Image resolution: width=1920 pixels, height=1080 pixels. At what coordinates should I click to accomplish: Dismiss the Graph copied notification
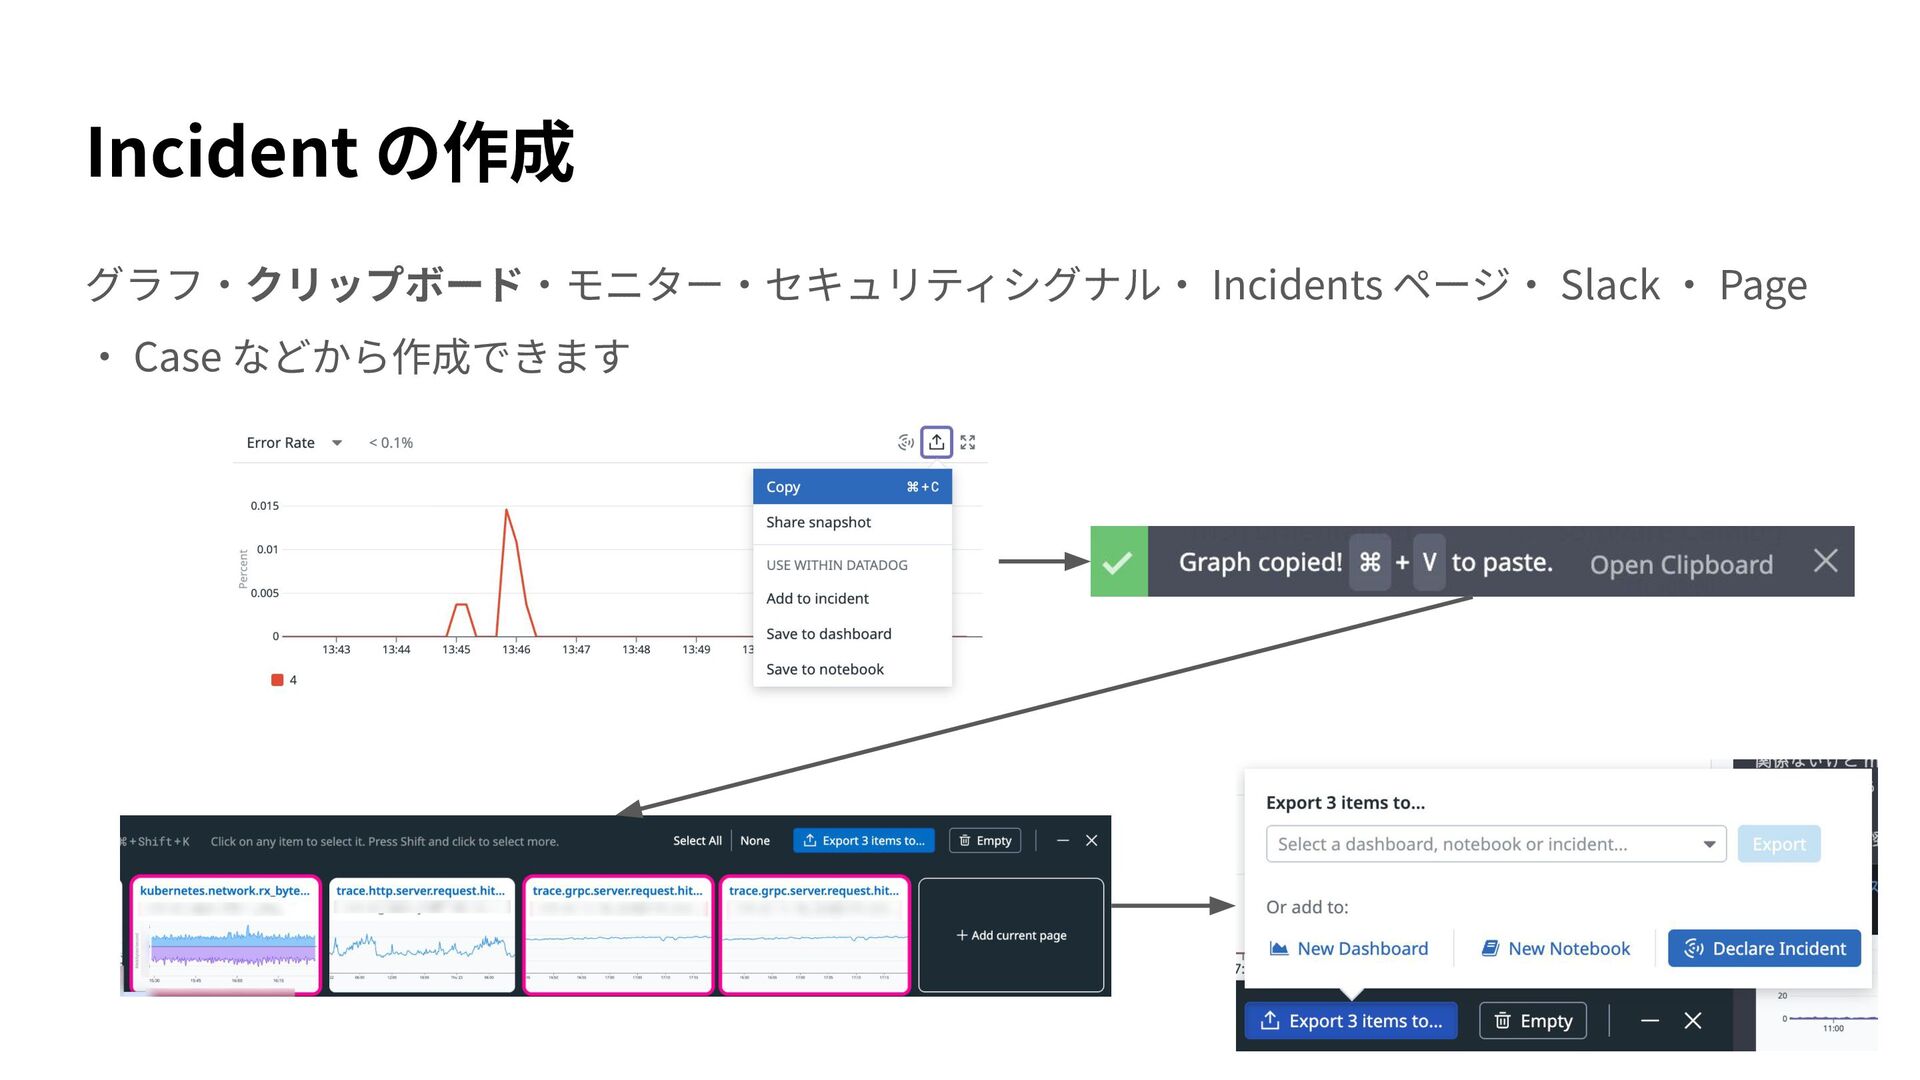(x=1825, y=561)
